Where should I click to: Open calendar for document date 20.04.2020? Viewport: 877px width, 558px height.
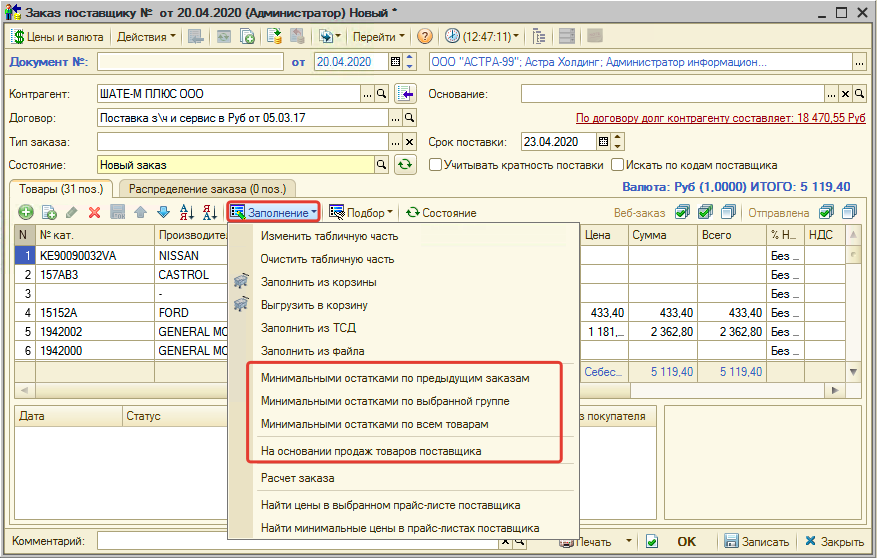click(395, 62)
